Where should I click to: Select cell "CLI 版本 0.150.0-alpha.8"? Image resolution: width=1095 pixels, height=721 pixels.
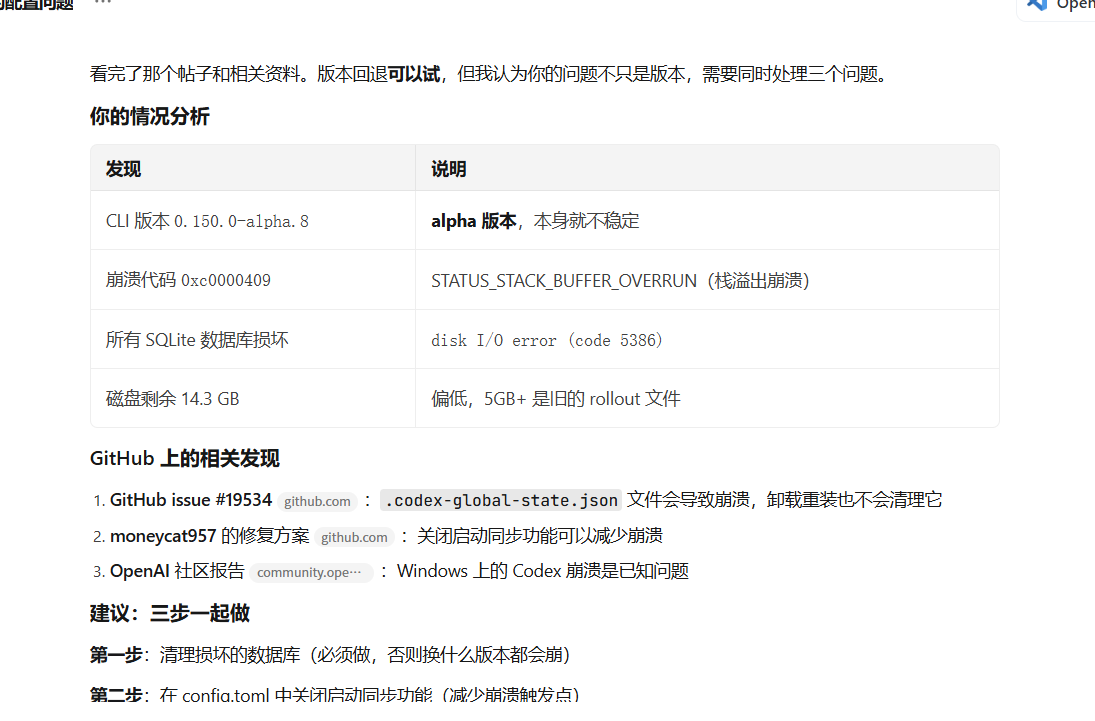click(x=253, y=221)
